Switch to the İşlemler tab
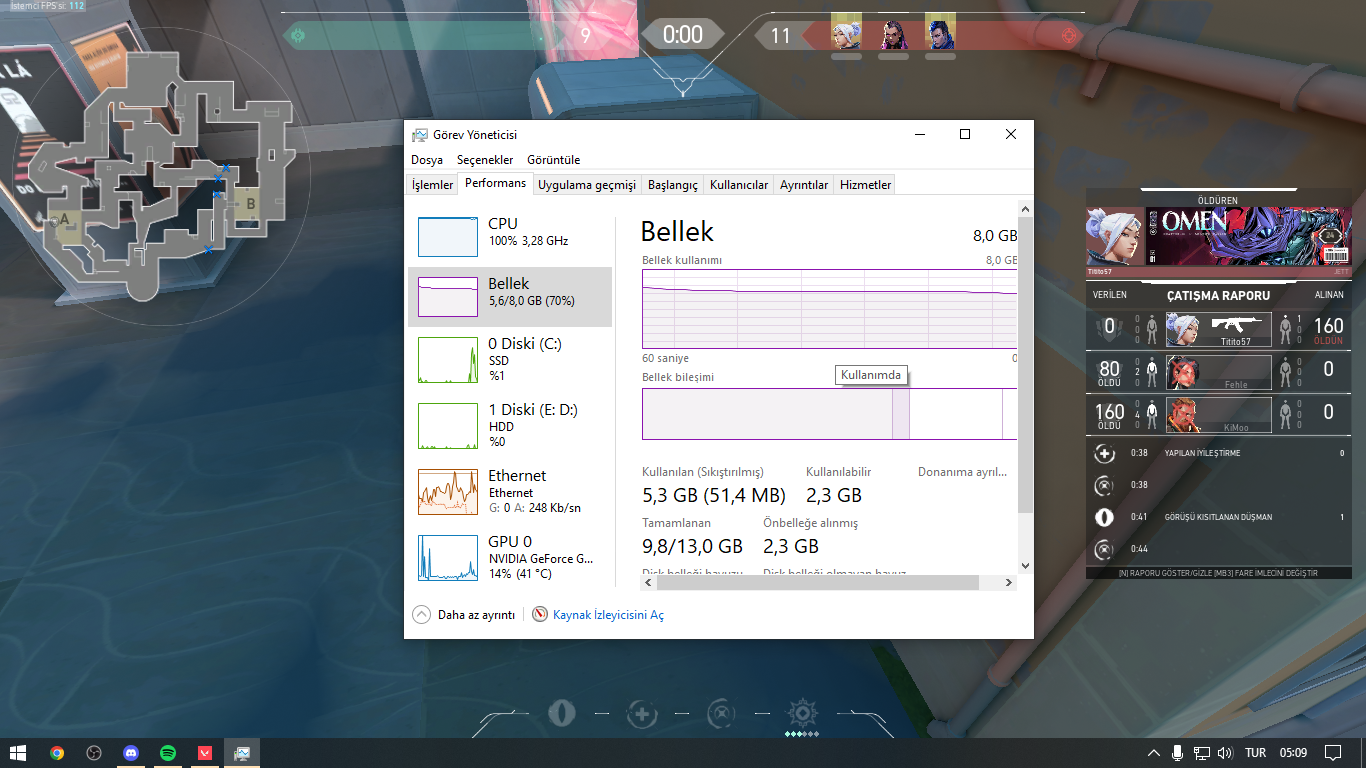The image size is (1366, 768). (x=433, y=185)
